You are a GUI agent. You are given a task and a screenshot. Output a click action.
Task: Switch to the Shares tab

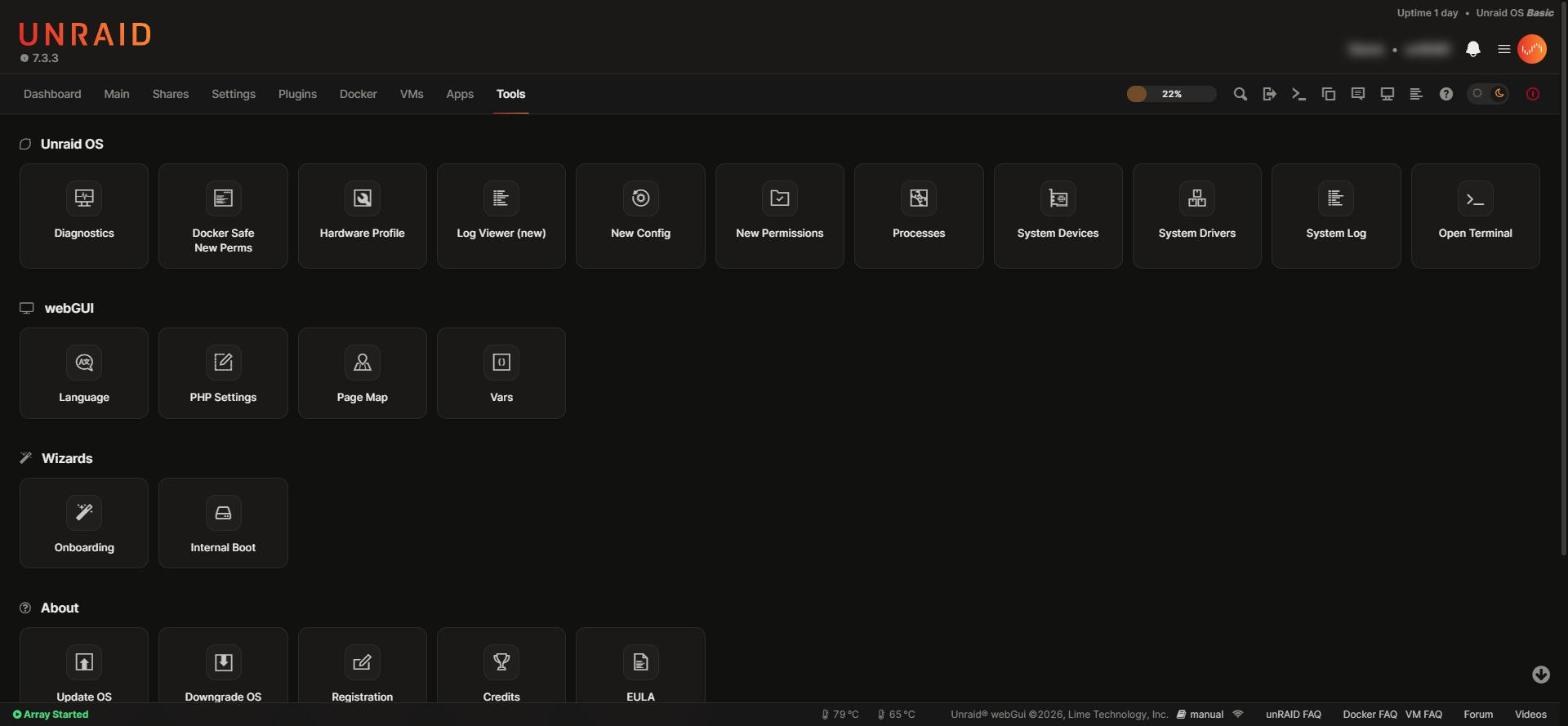tap(170, 94)
